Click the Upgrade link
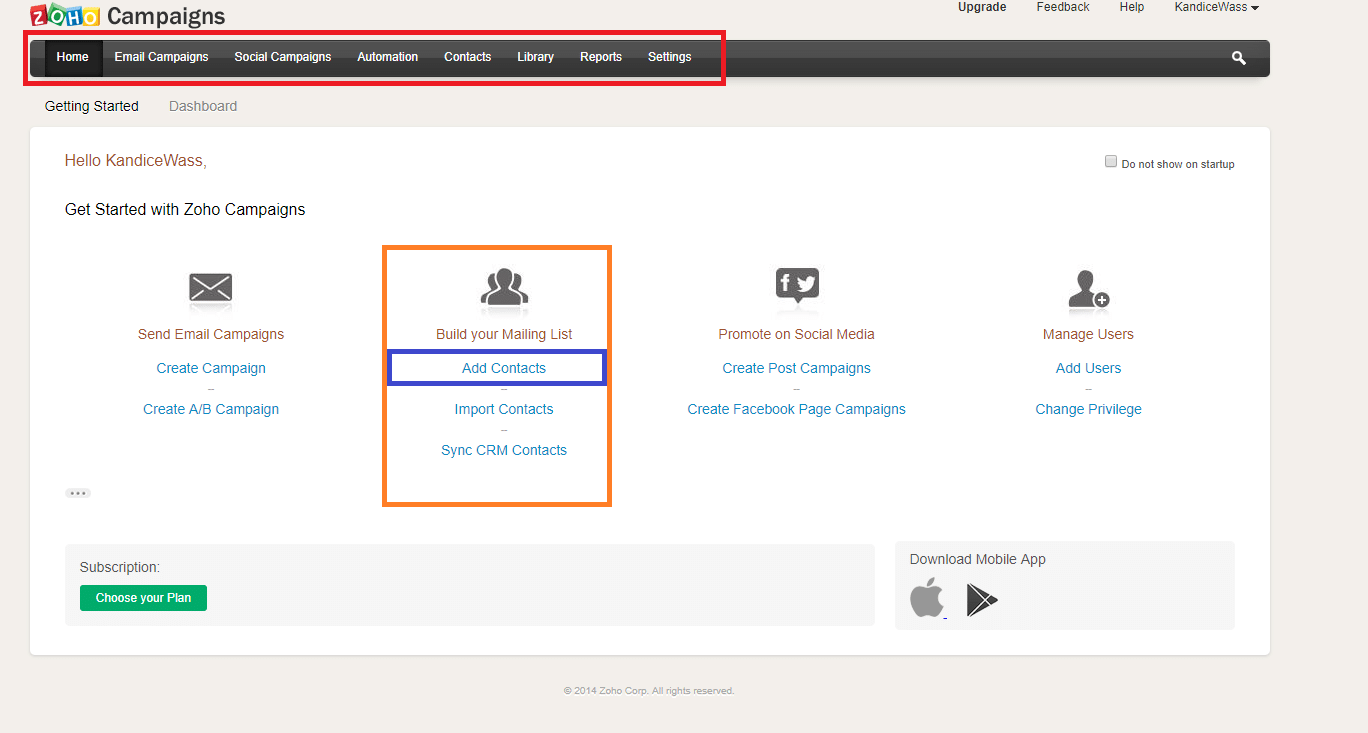1368x733 pixels. [982, 7]
